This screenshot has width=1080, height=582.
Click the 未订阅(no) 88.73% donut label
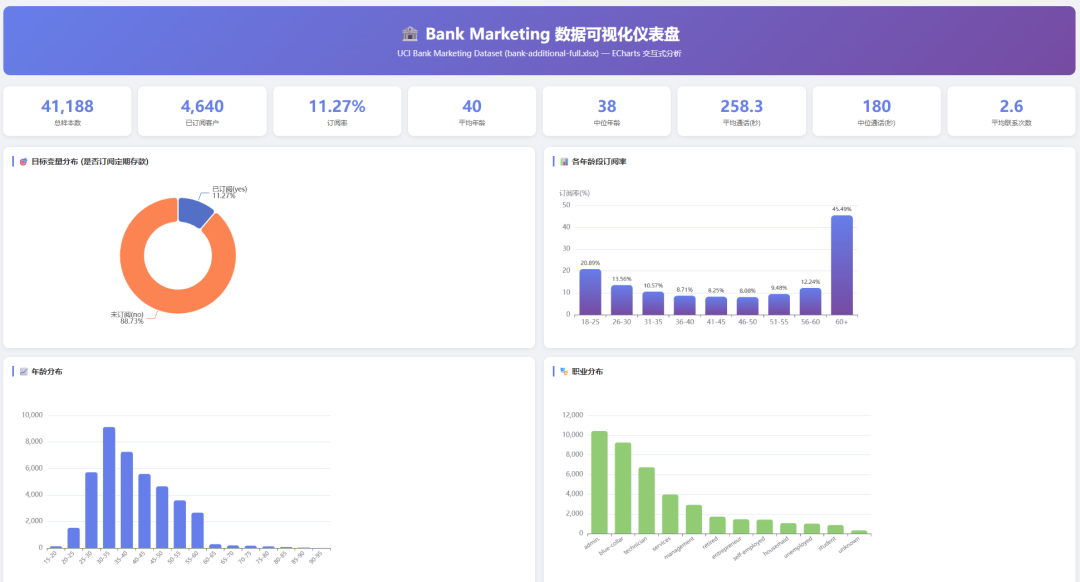(x=127, y=318)
